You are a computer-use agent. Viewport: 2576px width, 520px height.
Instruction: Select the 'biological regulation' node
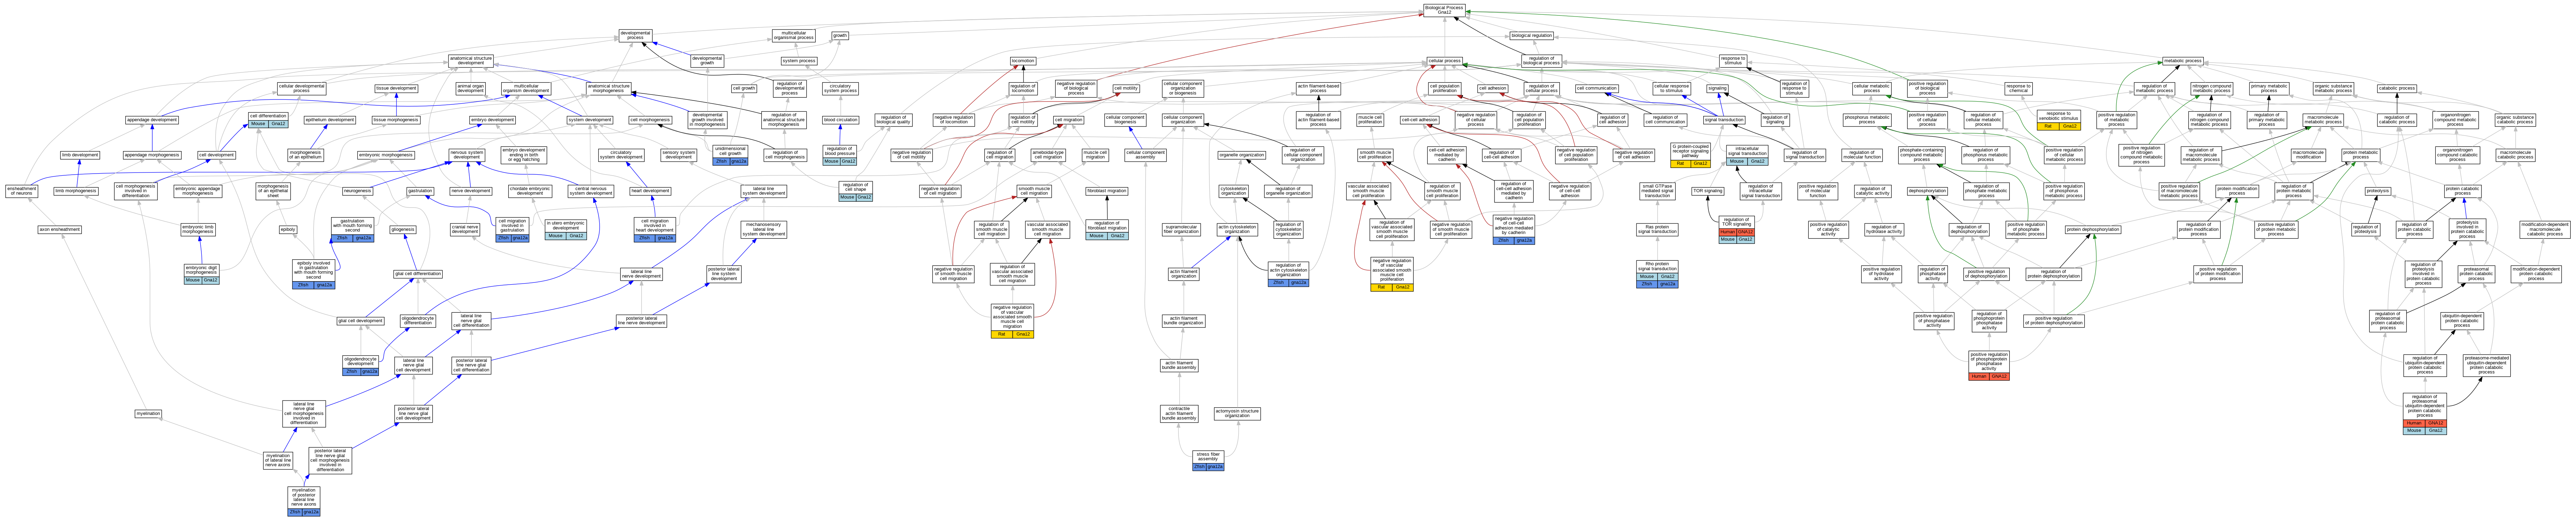[x=1531, y=35]
